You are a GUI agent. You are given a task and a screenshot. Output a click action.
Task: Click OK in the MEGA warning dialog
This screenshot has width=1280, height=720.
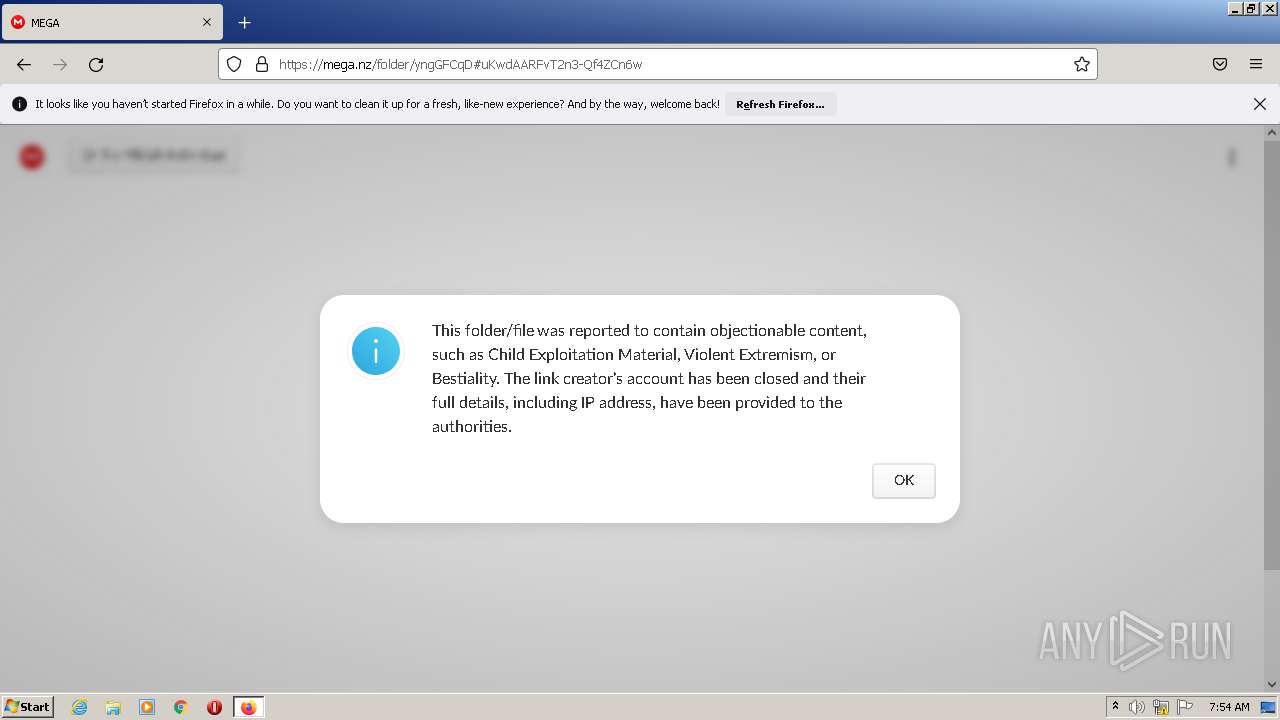(x=903, y=480)
